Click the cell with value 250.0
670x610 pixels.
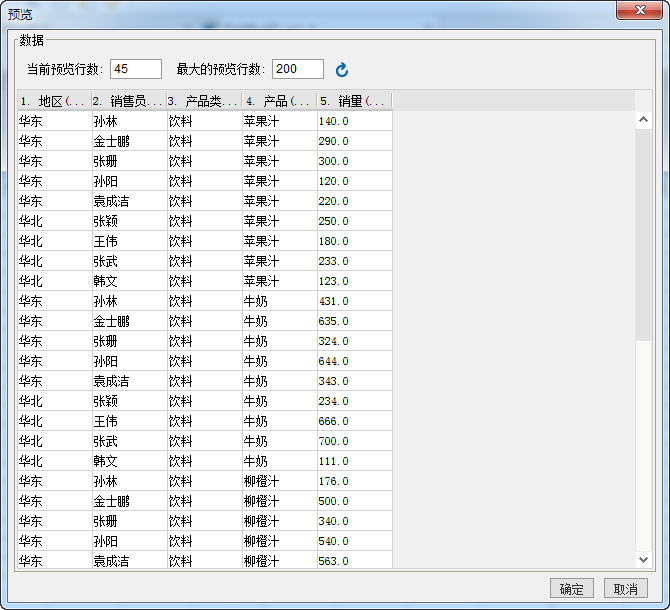click(x=355, y=221)
